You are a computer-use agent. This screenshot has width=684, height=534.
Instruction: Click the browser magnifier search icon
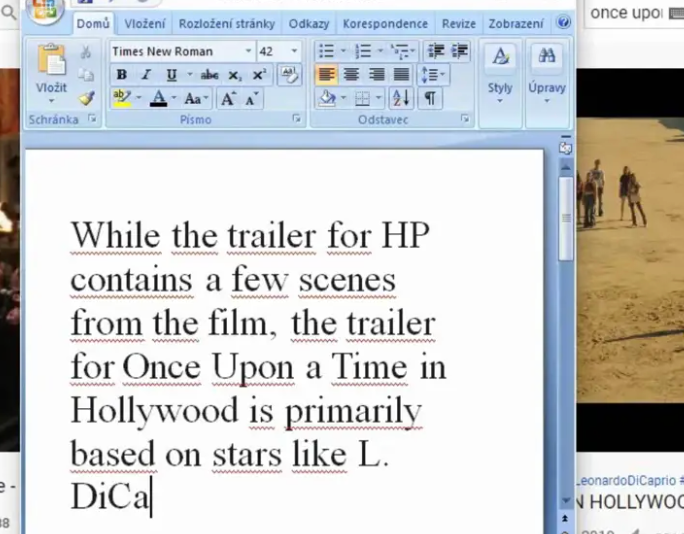click(8, 12)
